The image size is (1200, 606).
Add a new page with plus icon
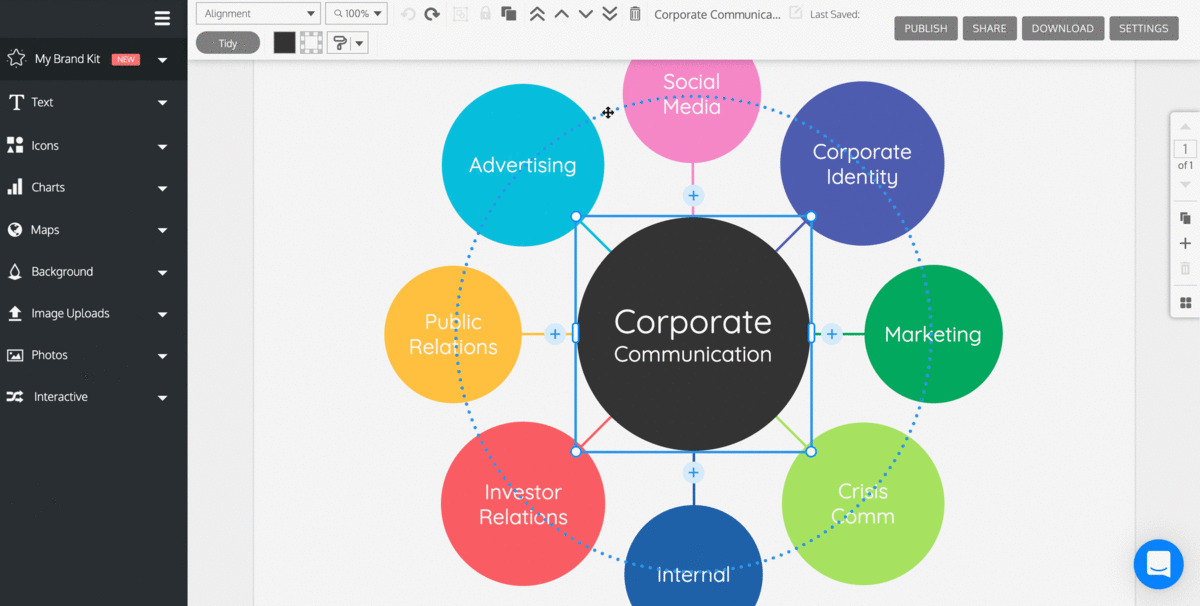1185,243
